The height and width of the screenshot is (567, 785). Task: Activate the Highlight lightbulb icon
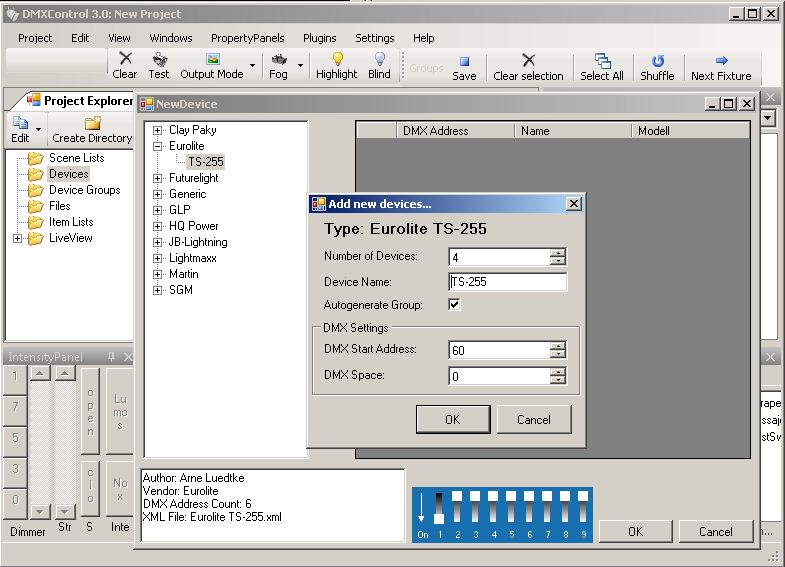tap(337, 59)
